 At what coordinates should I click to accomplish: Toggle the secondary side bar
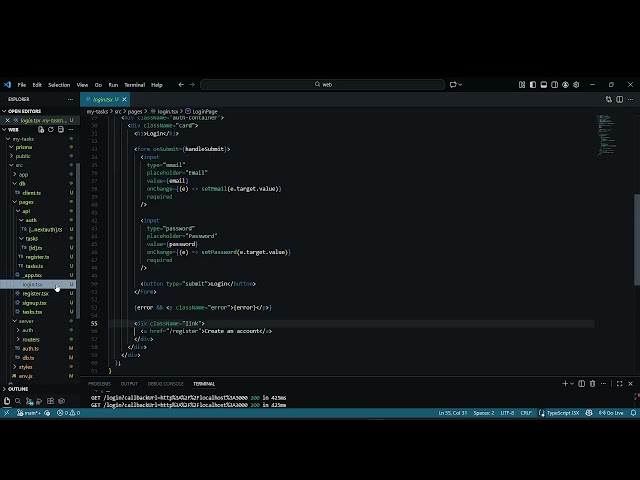click(554, 84)
